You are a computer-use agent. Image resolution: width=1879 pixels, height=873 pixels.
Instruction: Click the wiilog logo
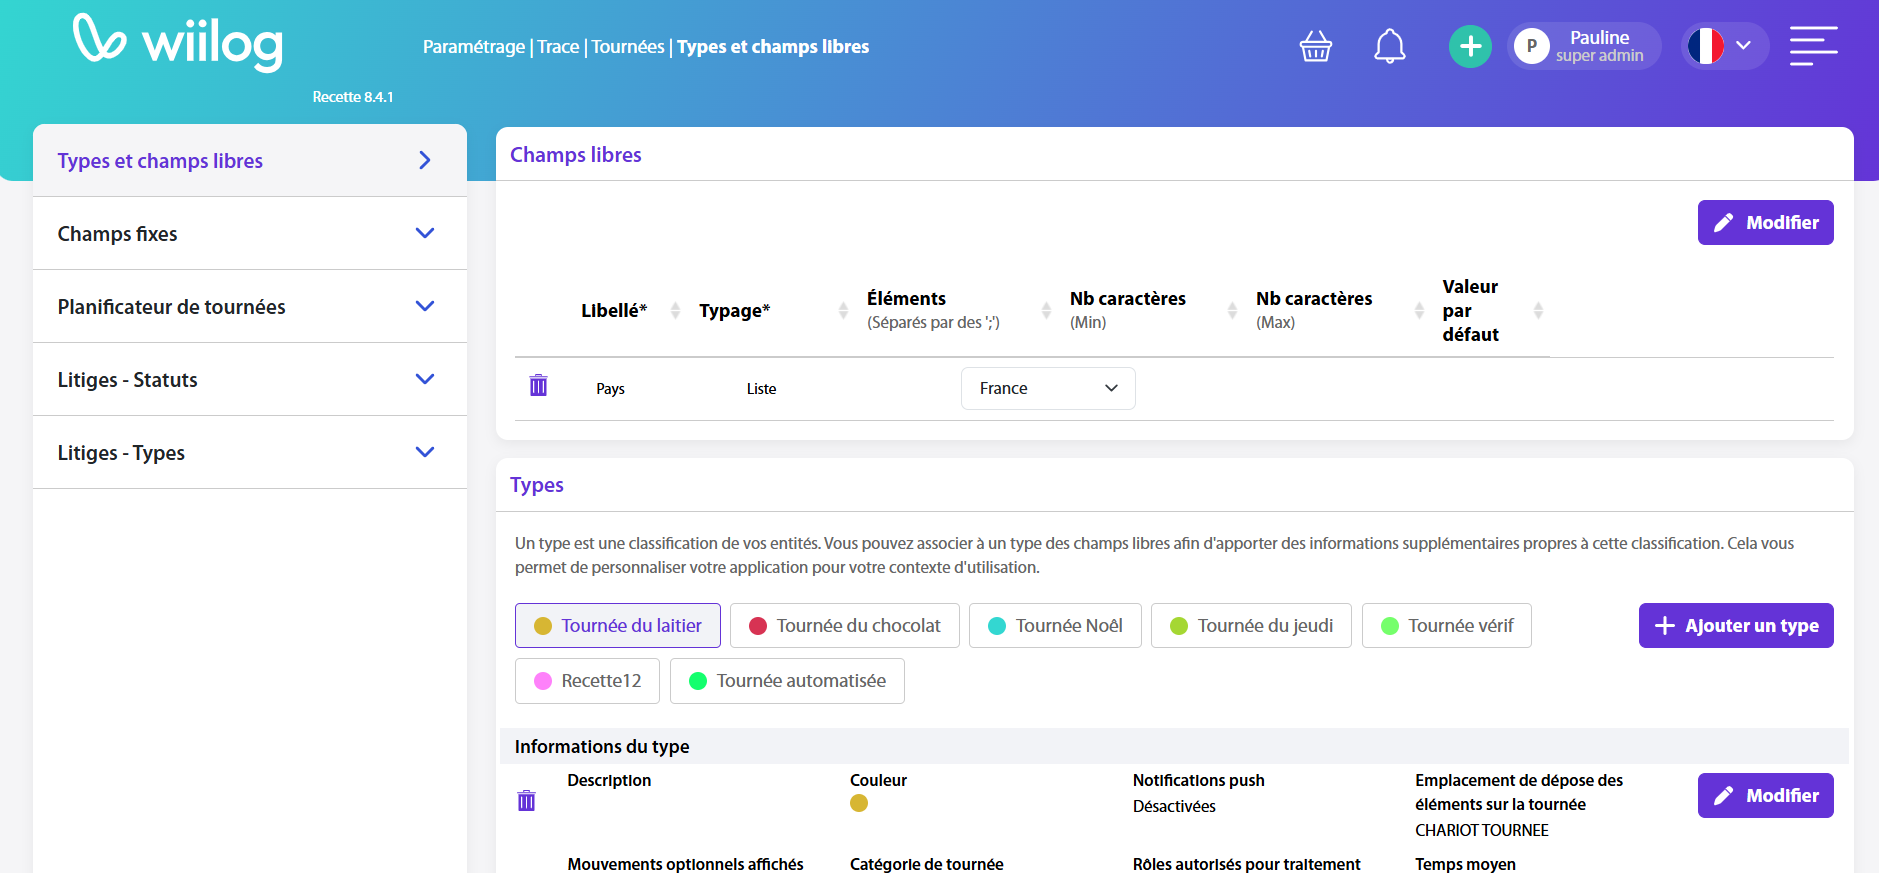click(x=178, y=42)
